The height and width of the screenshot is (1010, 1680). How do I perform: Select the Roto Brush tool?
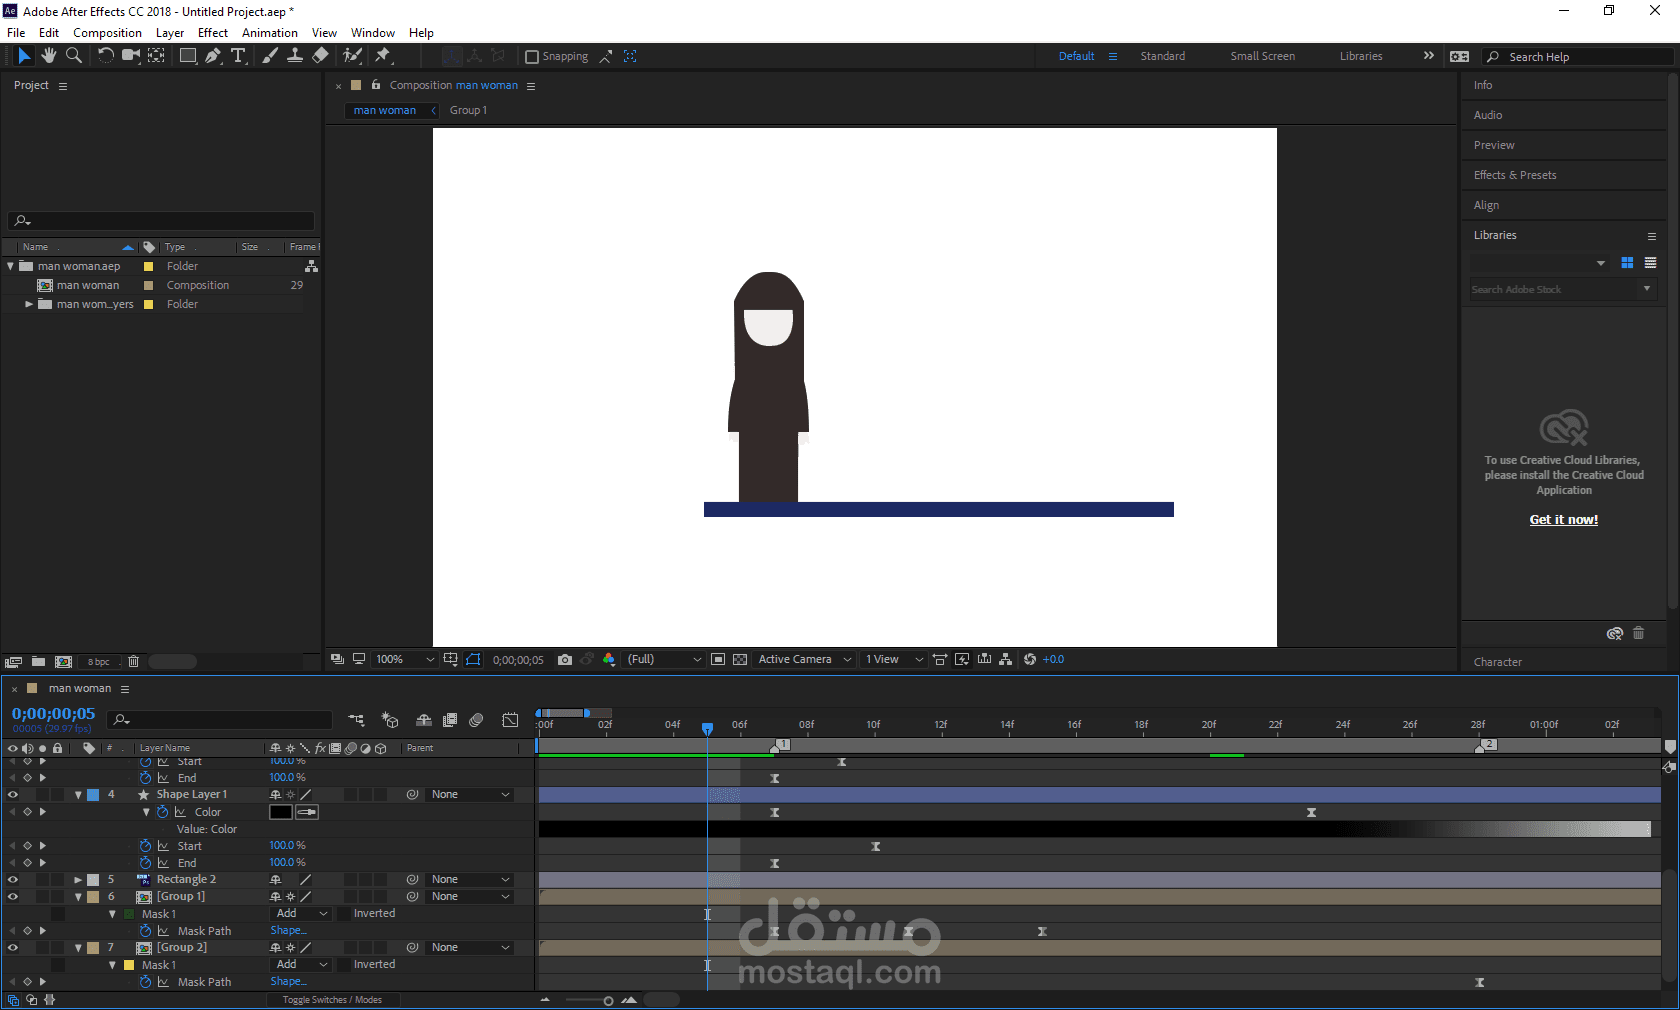(x=352, y=56)
